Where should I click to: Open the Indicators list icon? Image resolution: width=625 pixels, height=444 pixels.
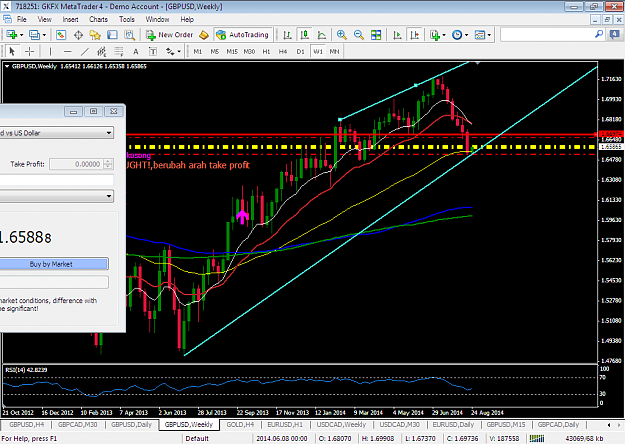click(x=434, y=35)
